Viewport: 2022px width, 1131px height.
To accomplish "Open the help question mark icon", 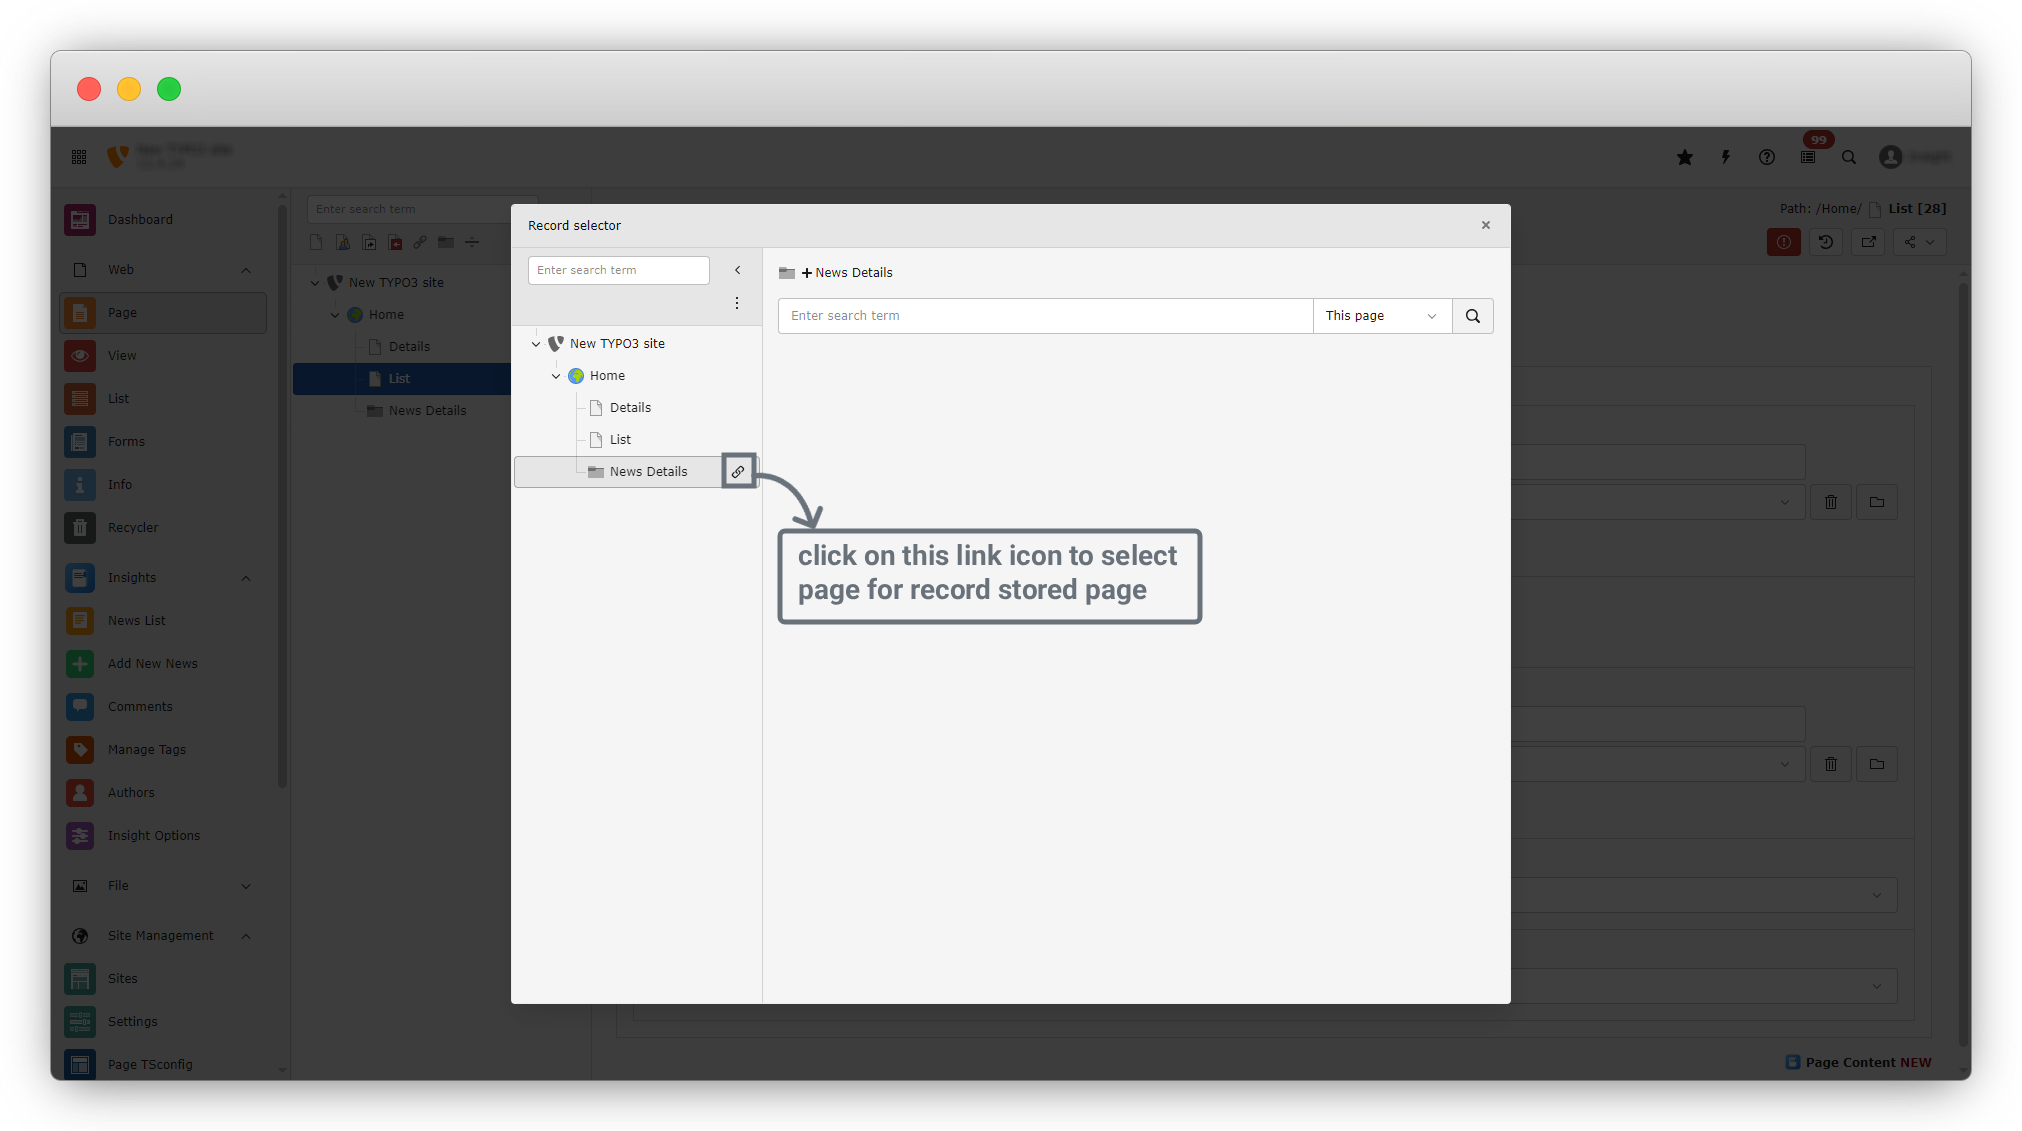I will pos(1767,157).
